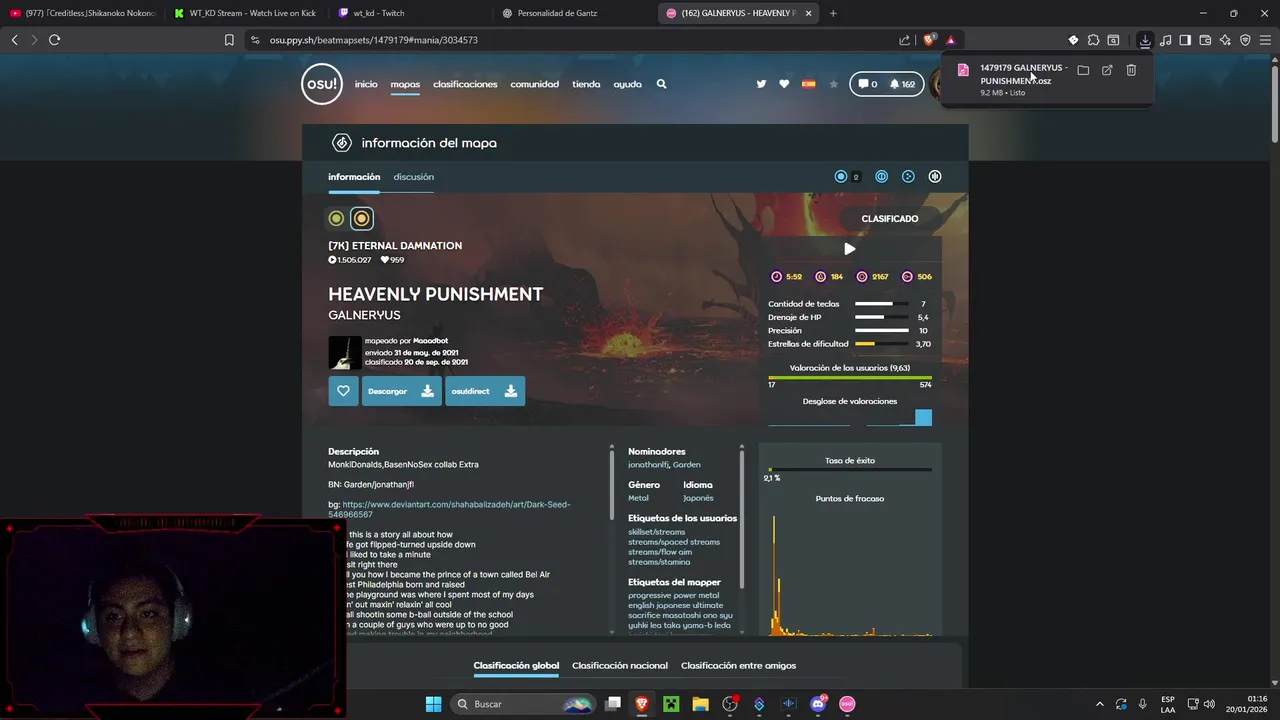Reload the page with refresh button
Screen dimensions: 1280x720
[54, 40]
